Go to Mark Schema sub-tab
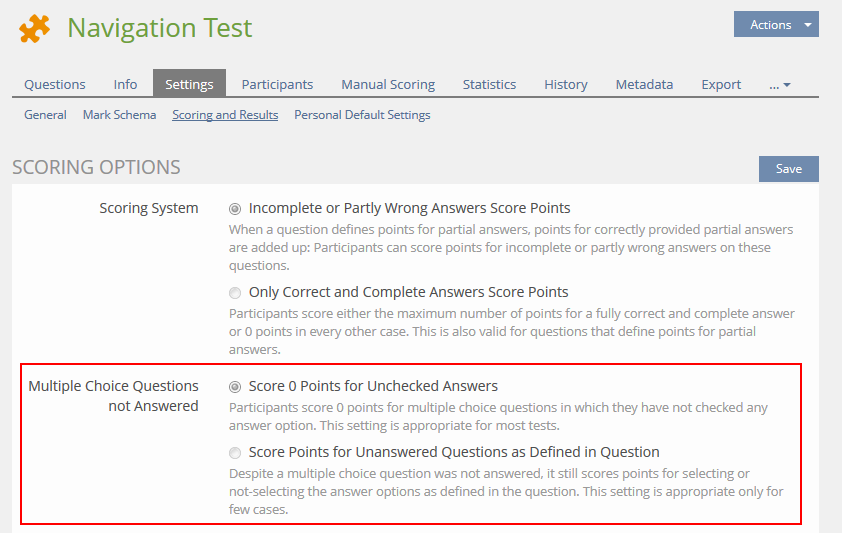 tap(119, 115)
